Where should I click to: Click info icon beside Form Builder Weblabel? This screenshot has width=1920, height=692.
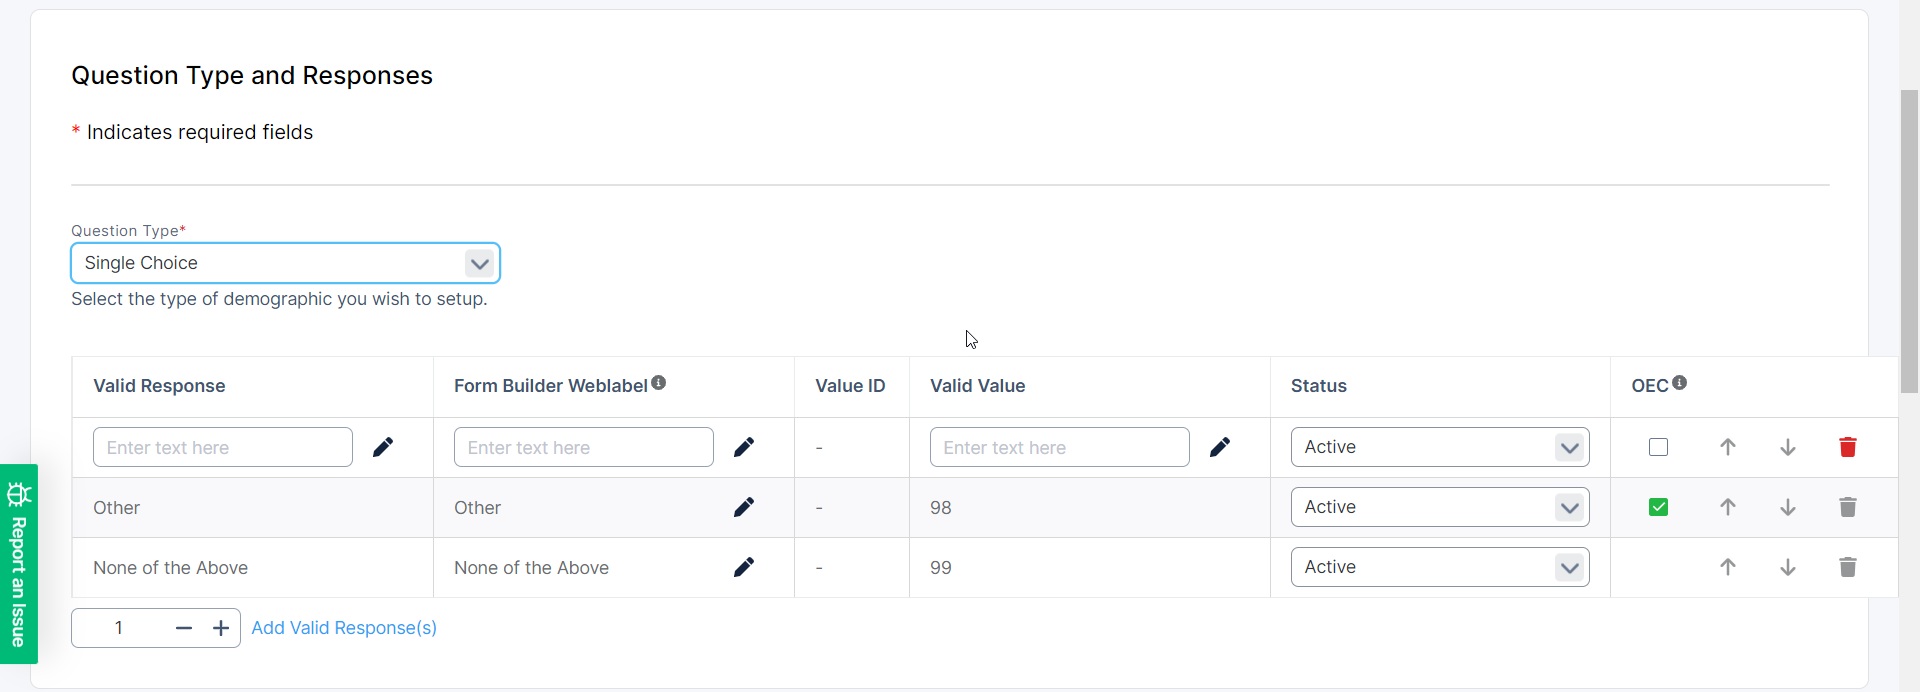click(x=658, y=383)
